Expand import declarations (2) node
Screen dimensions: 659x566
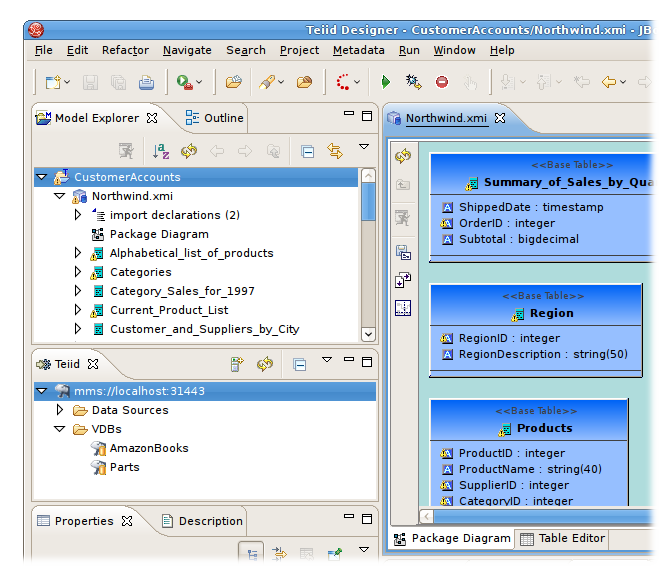click(x=78, y=215)
